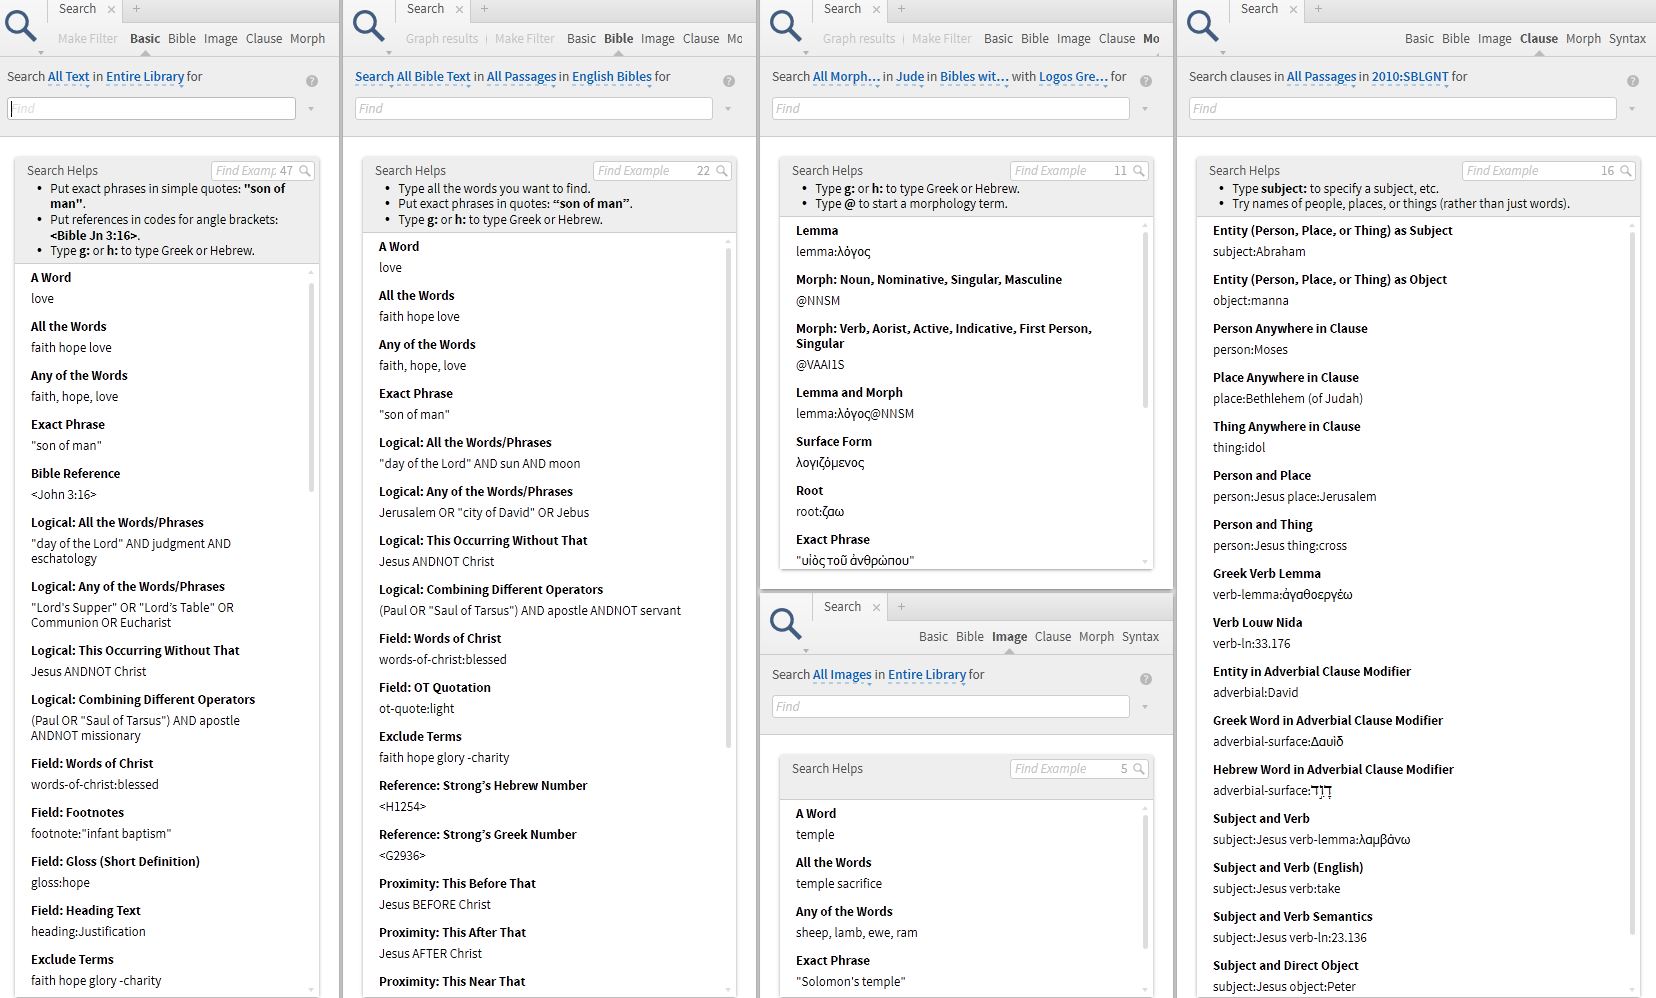Click the magnifier icon in the Morph search panel
1656x998 pixels.
point(785,25)
